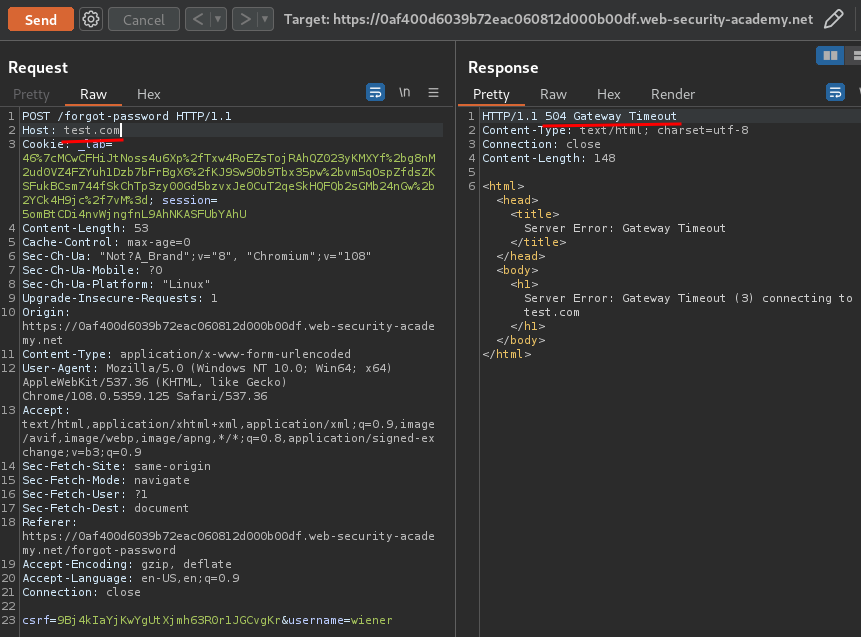Screen dimensions: 861x637
Task: Open the Request Hex tab
Action: (x=148, y=94)
